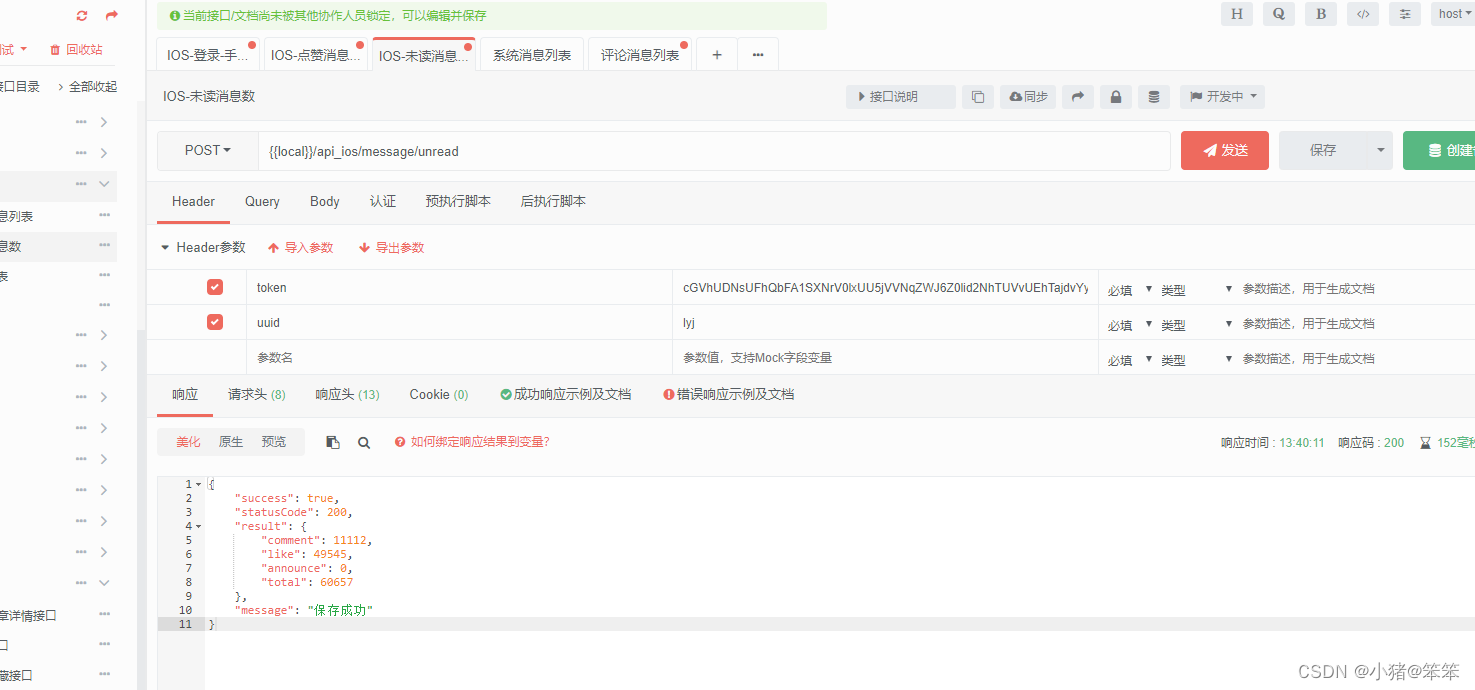1475x690 pixels.
Task: Uncheck the uuid header checkbox
Action: pyautogui.click(x=214, y=322)
